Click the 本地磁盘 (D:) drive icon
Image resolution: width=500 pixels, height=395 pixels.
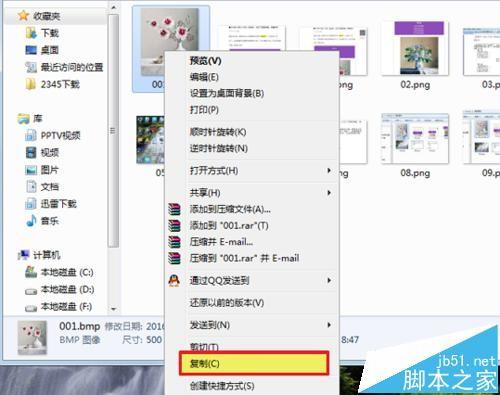click(x=31, y=291)
